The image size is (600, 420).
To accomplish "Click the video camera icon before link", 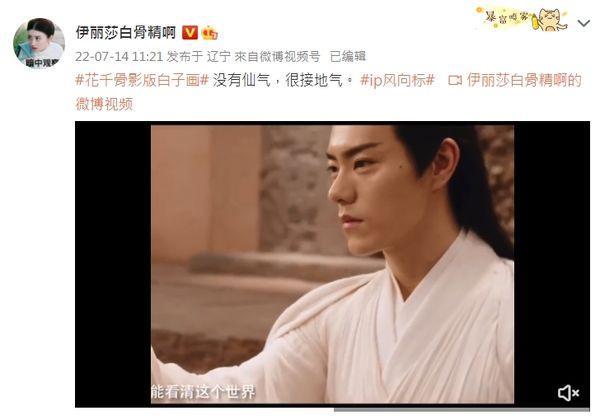I will (x=455, y=81).
